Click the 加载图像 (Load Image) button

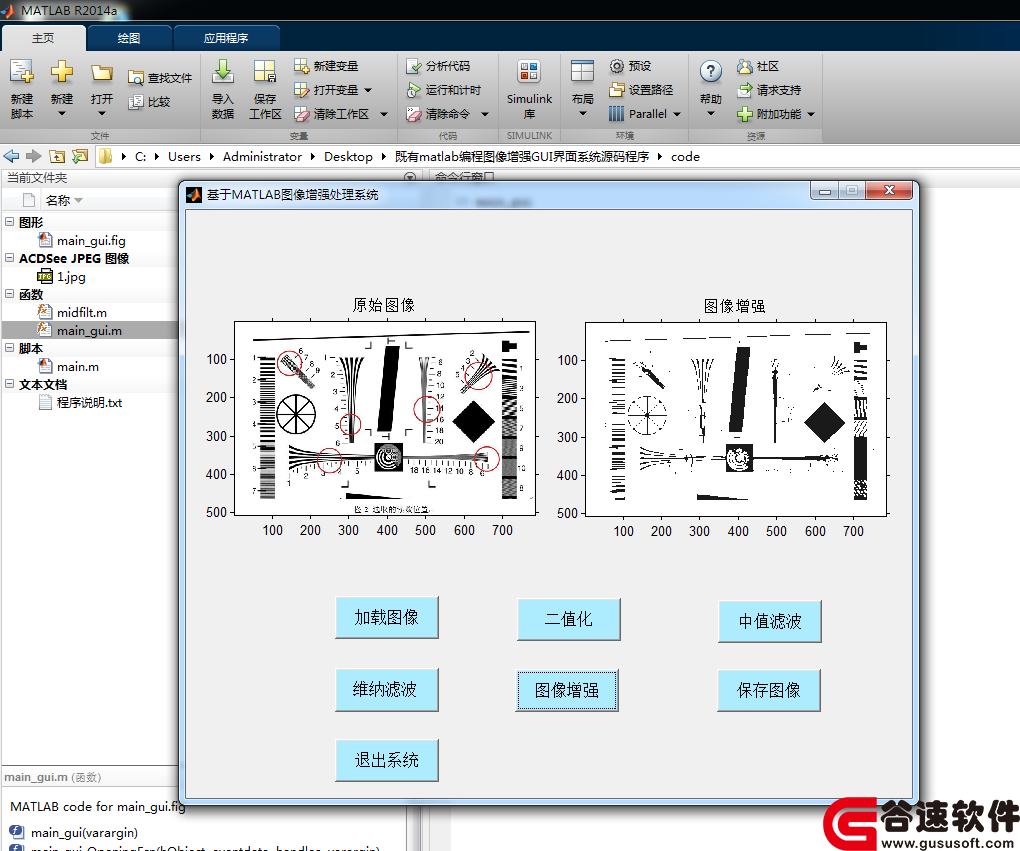click(386, 617)
